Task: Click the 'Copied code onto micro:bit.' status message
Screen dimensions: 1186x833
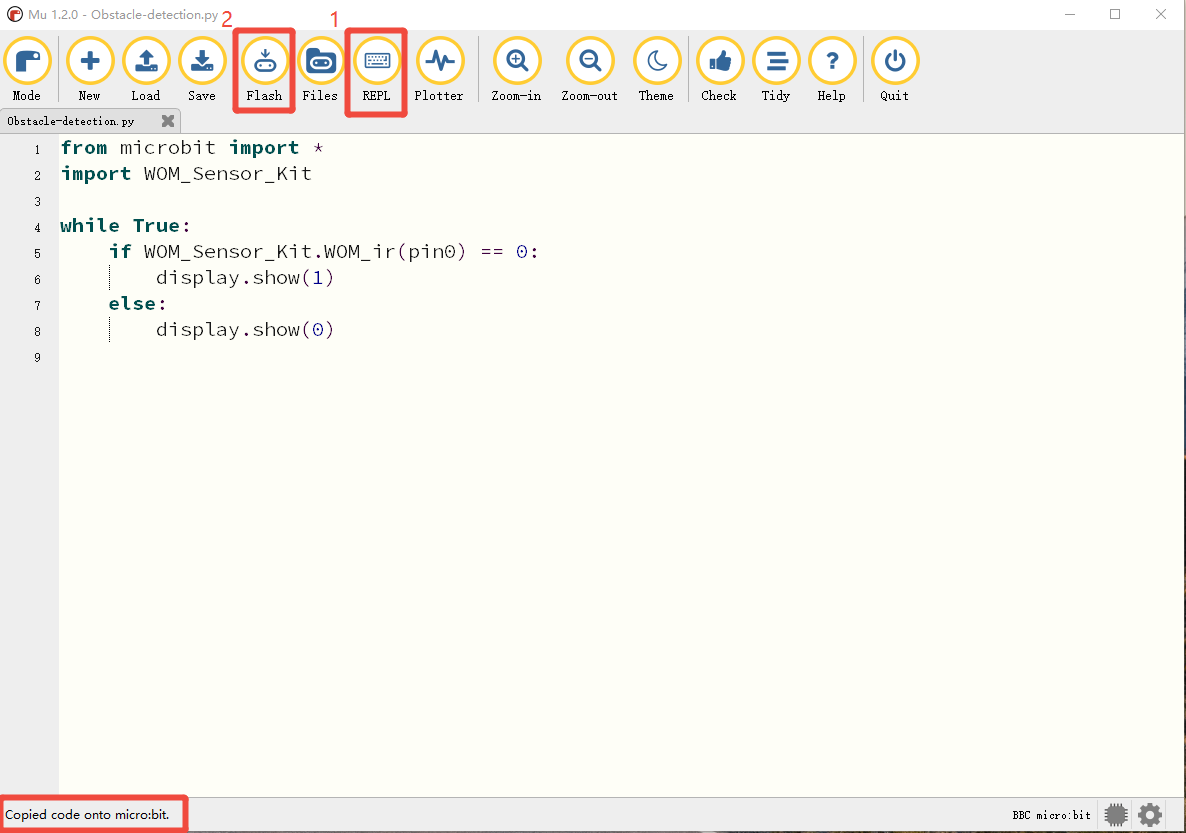Action: 88,815
